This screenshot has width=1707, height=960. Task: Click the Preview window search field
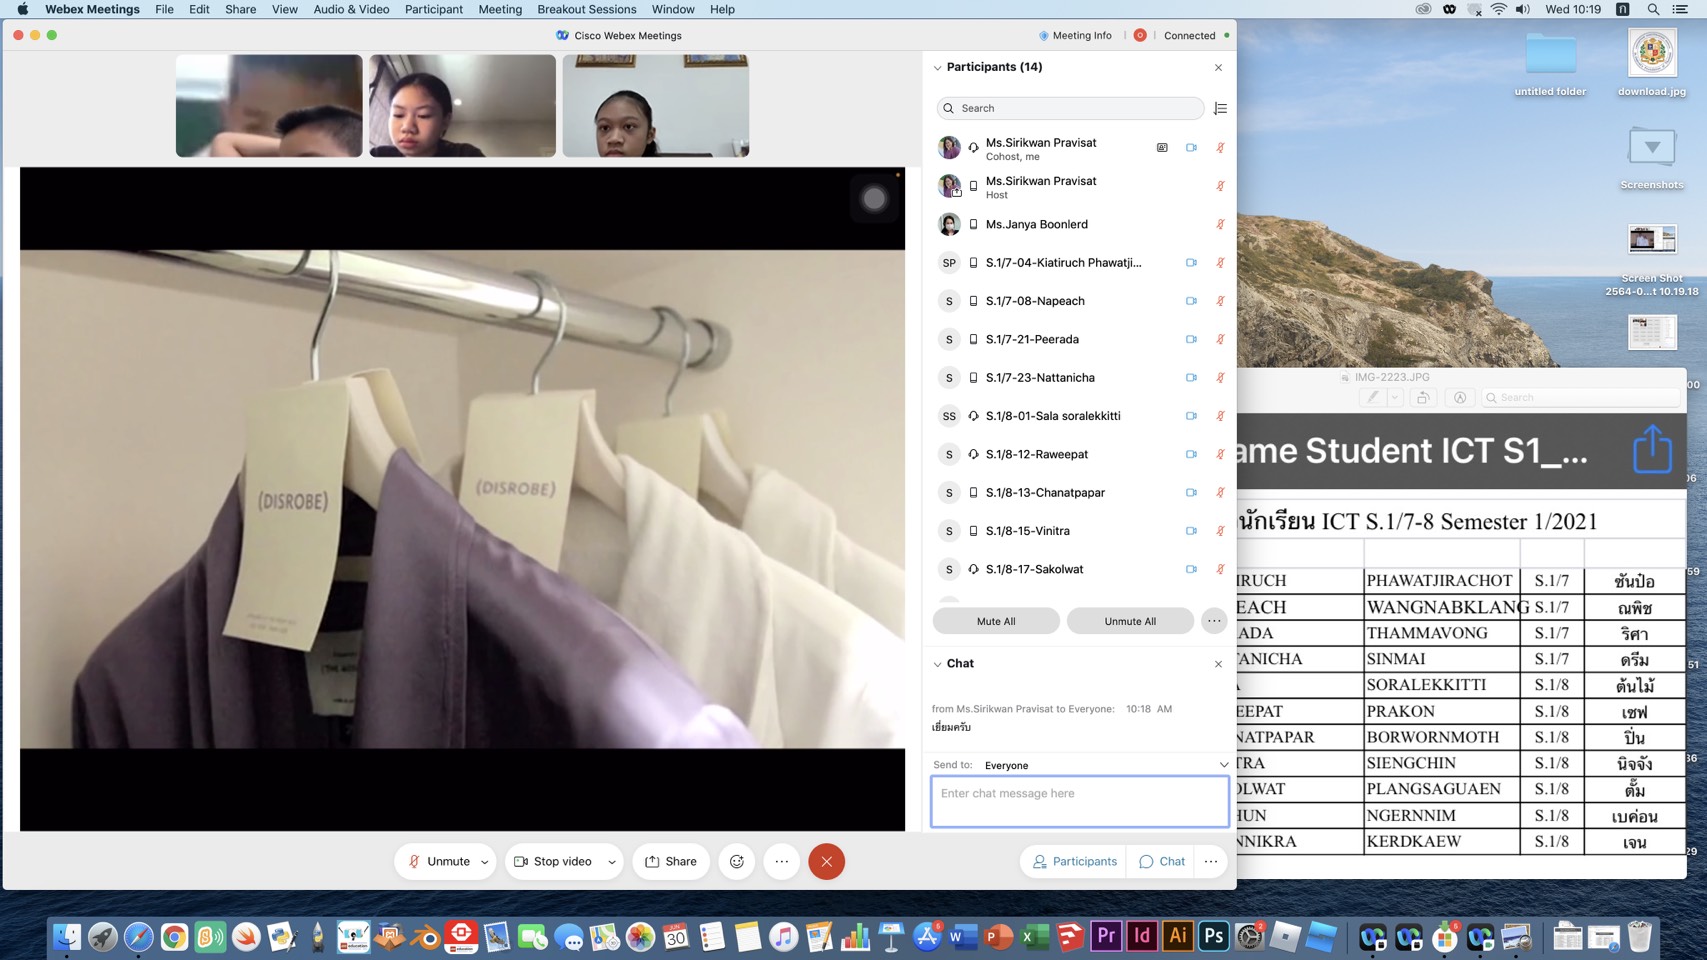pos(1580,397)
